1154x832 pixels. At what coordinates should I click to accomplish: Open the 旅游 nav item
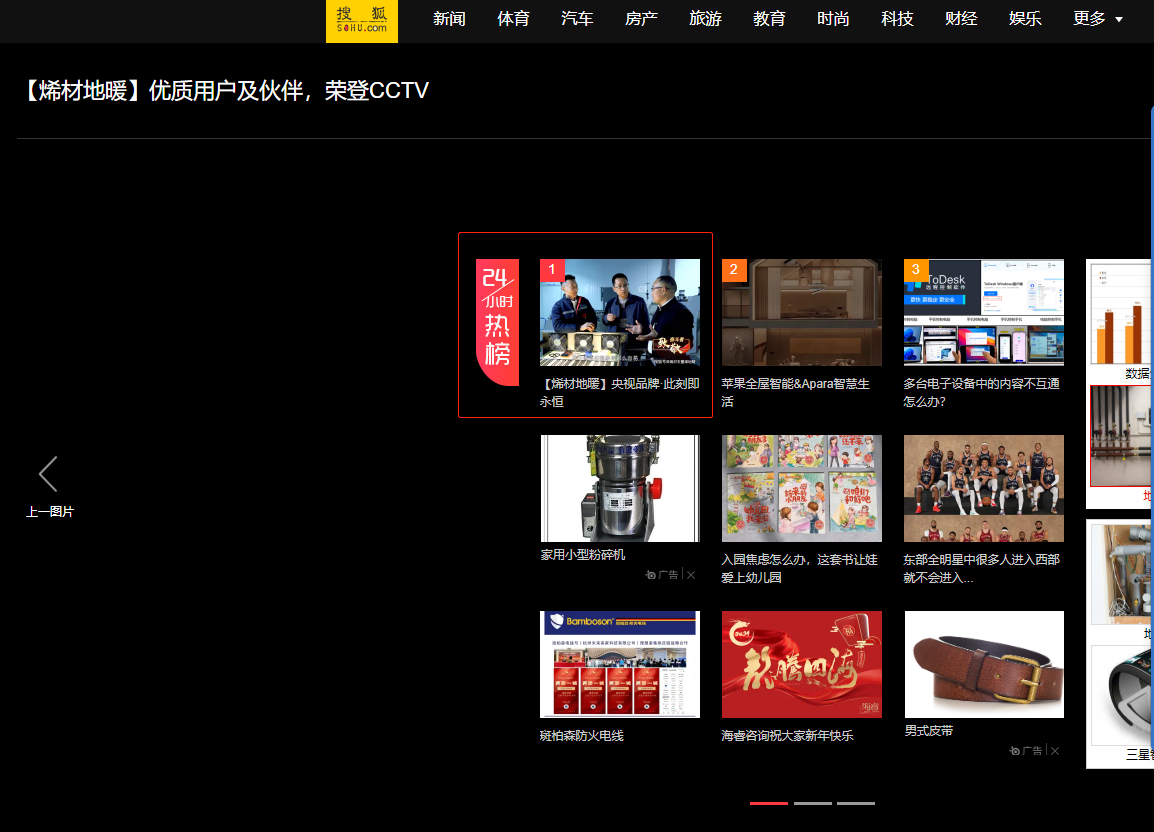pyautogui.click(x=705, y=19)
